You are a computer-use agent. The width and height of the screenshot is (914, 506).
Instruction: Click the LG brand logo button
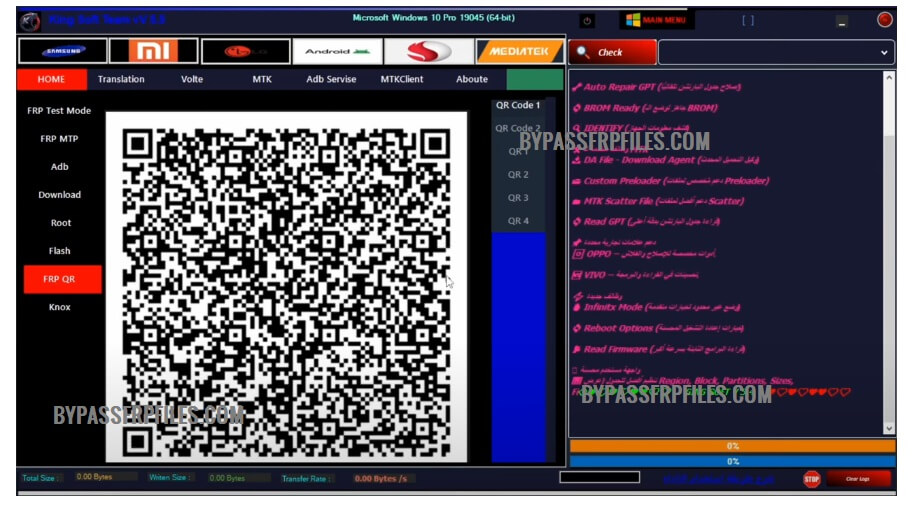pyautogui.click(x=245, y=51)
